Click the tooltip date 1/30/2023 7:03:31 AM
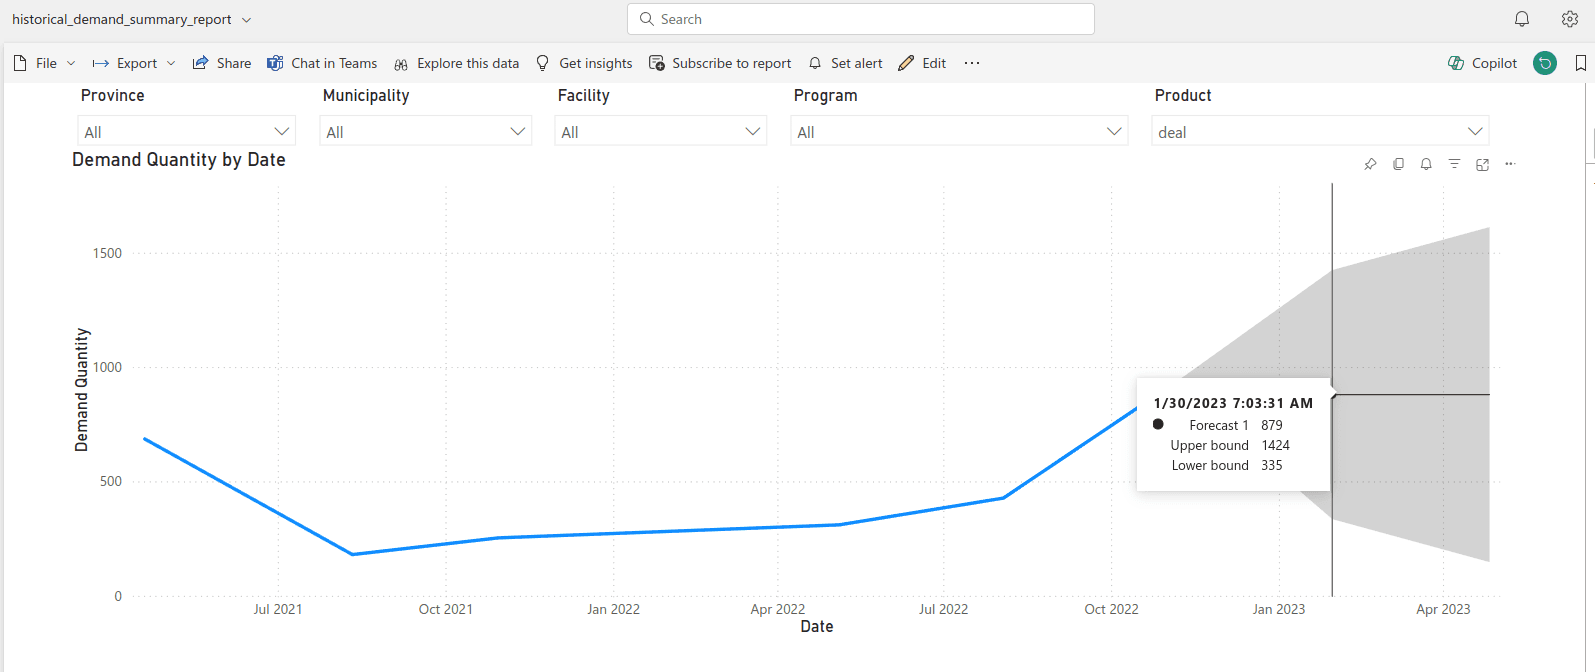Screen dimensions: 1595x672 coord(1233,403)
